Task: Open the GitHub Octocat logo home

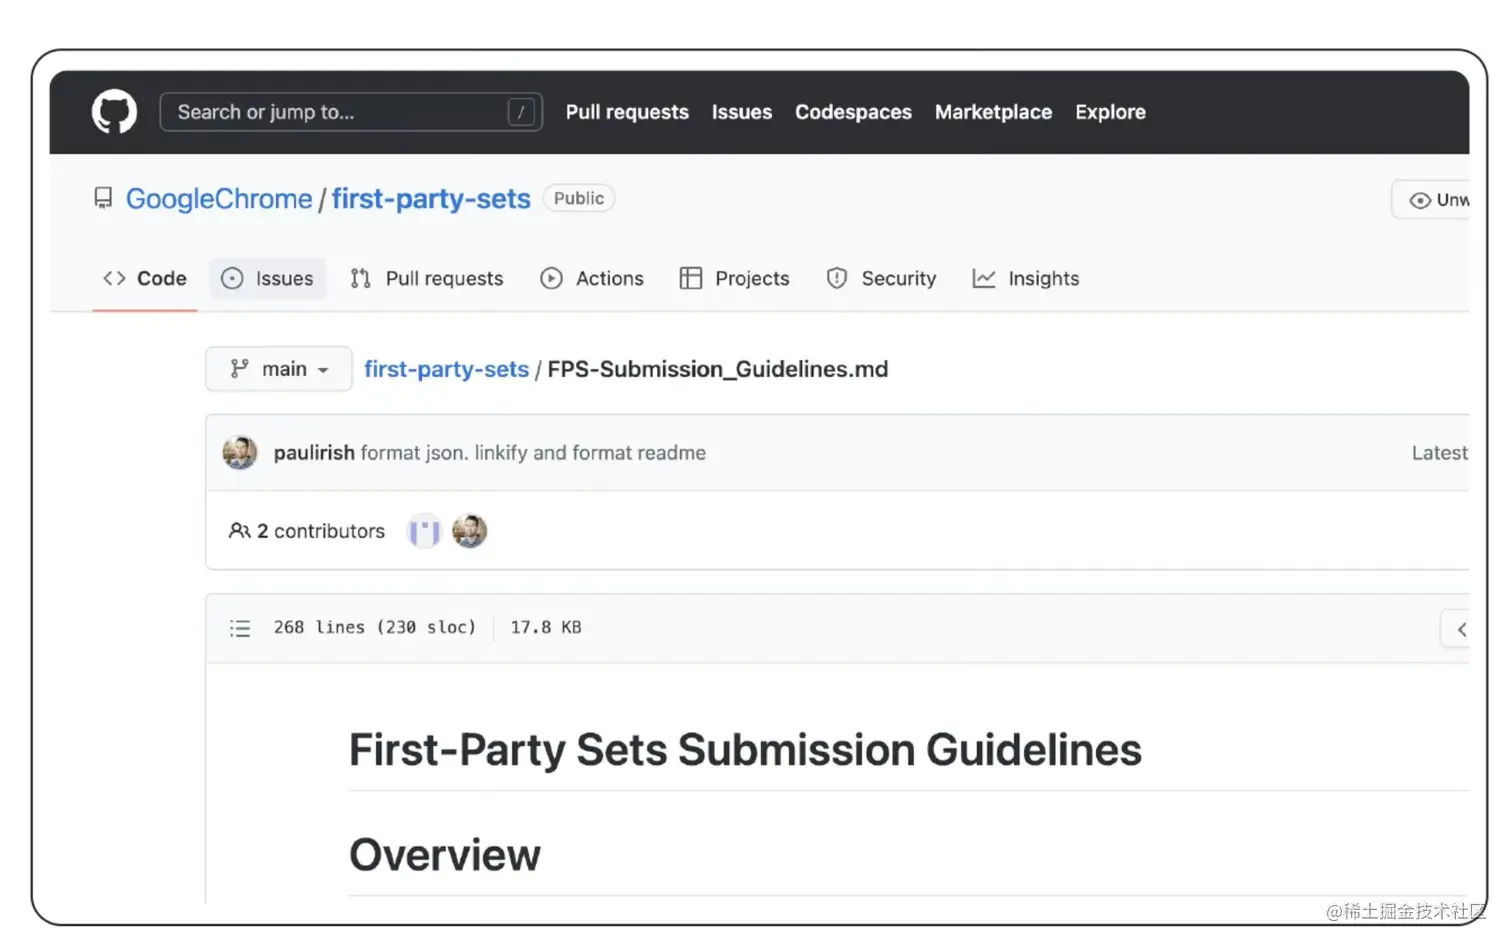Action: coord(114,112)
